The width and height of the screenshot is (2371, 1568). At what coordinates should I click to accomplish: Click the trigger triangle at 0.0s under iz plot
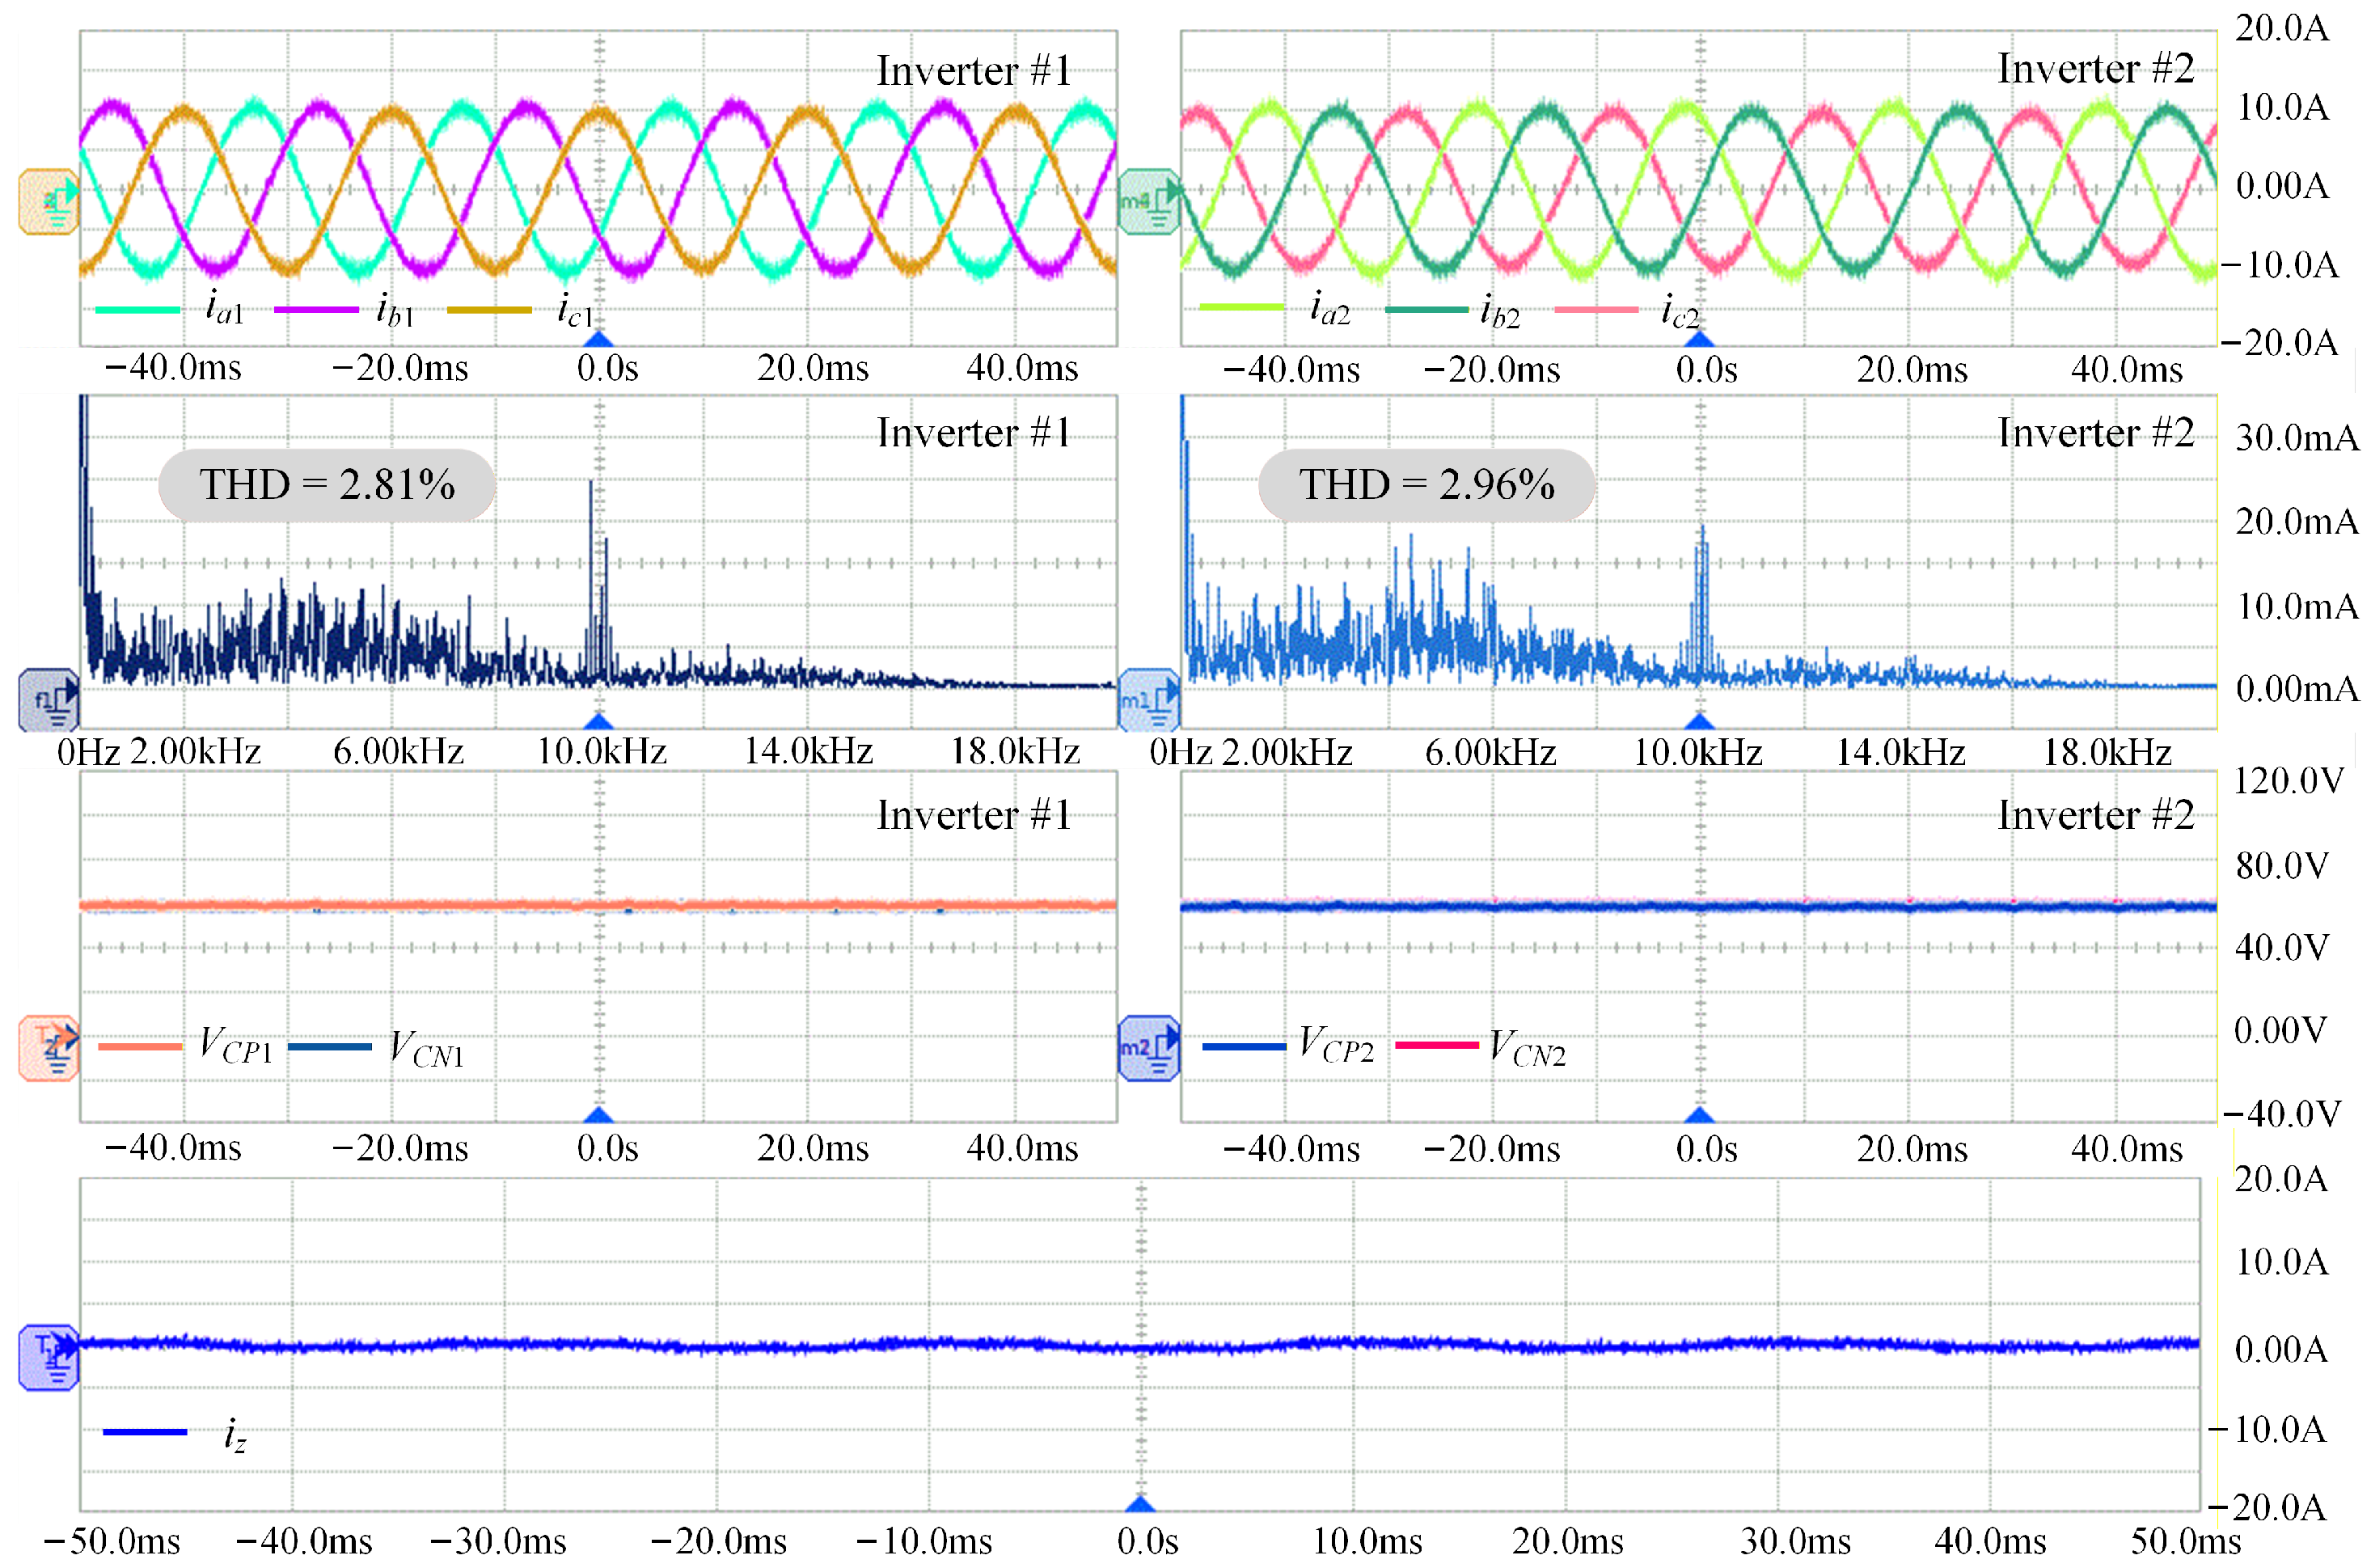(x=1140, y=1503)
